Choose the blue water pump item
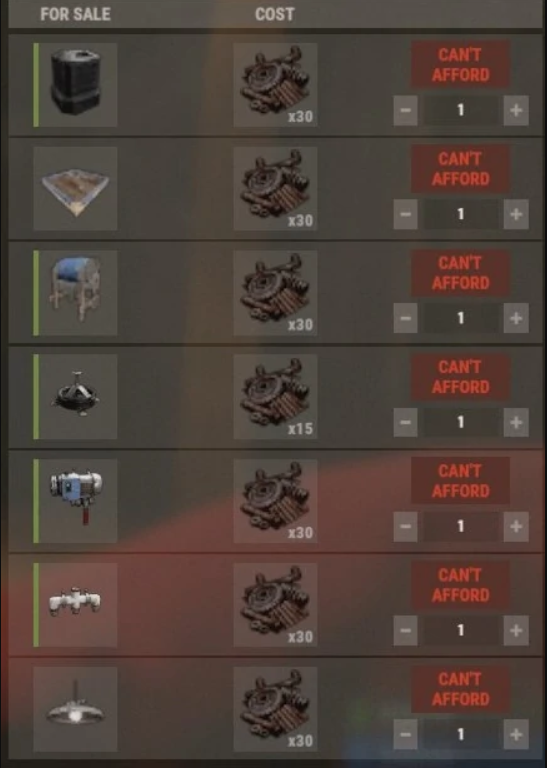This screenshot has width=547, height=768. (75, 501)
